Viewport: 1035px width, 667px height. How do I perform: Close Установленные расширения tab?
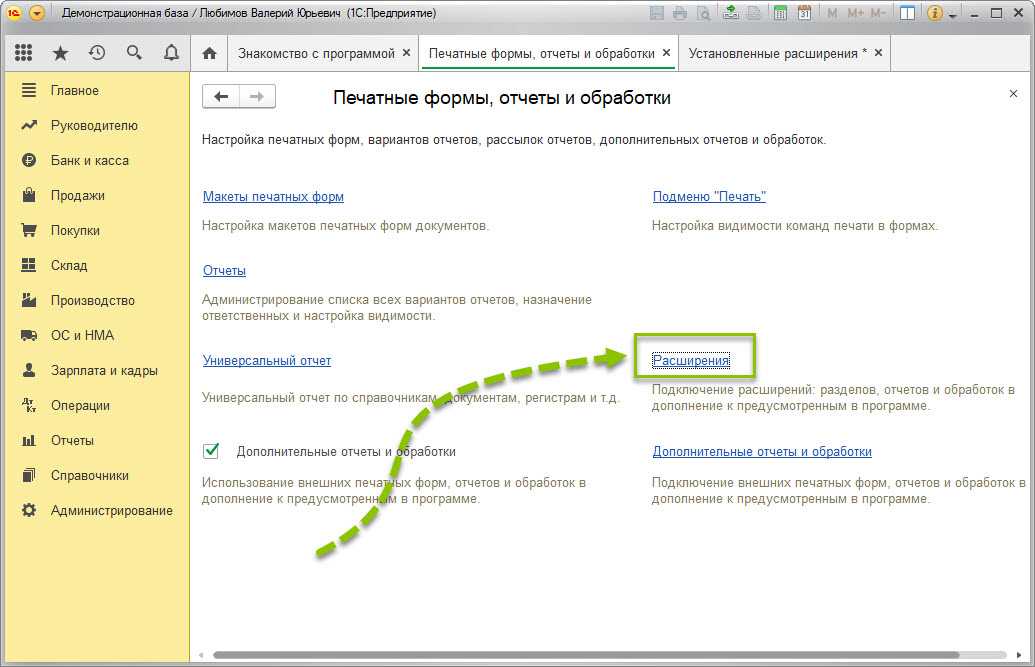click(878, 53)
